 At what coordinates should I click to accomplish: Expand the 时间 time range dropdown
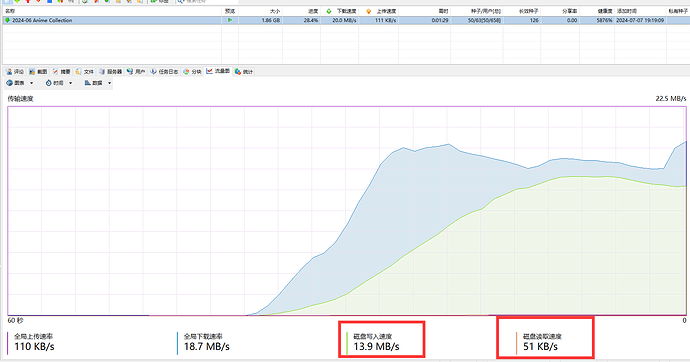click(x=59, y=83)
